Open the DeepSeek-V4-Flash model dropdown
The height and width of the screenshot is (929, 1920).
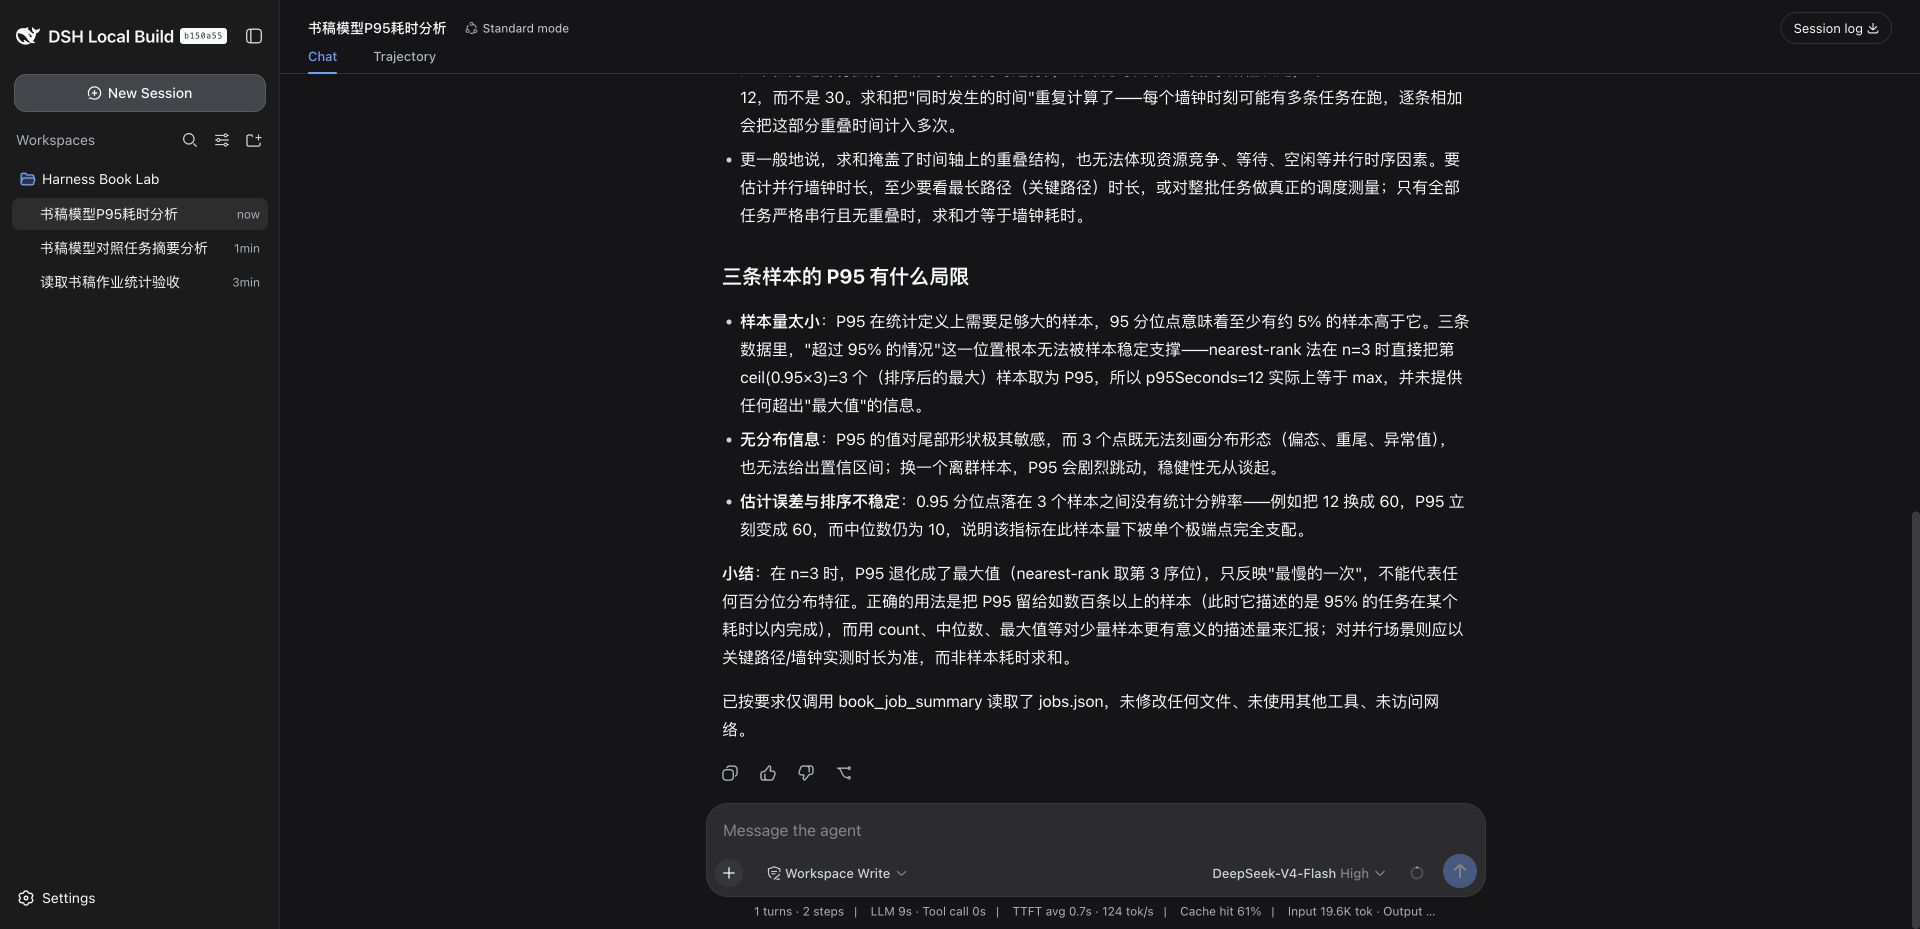[1299, 873]
